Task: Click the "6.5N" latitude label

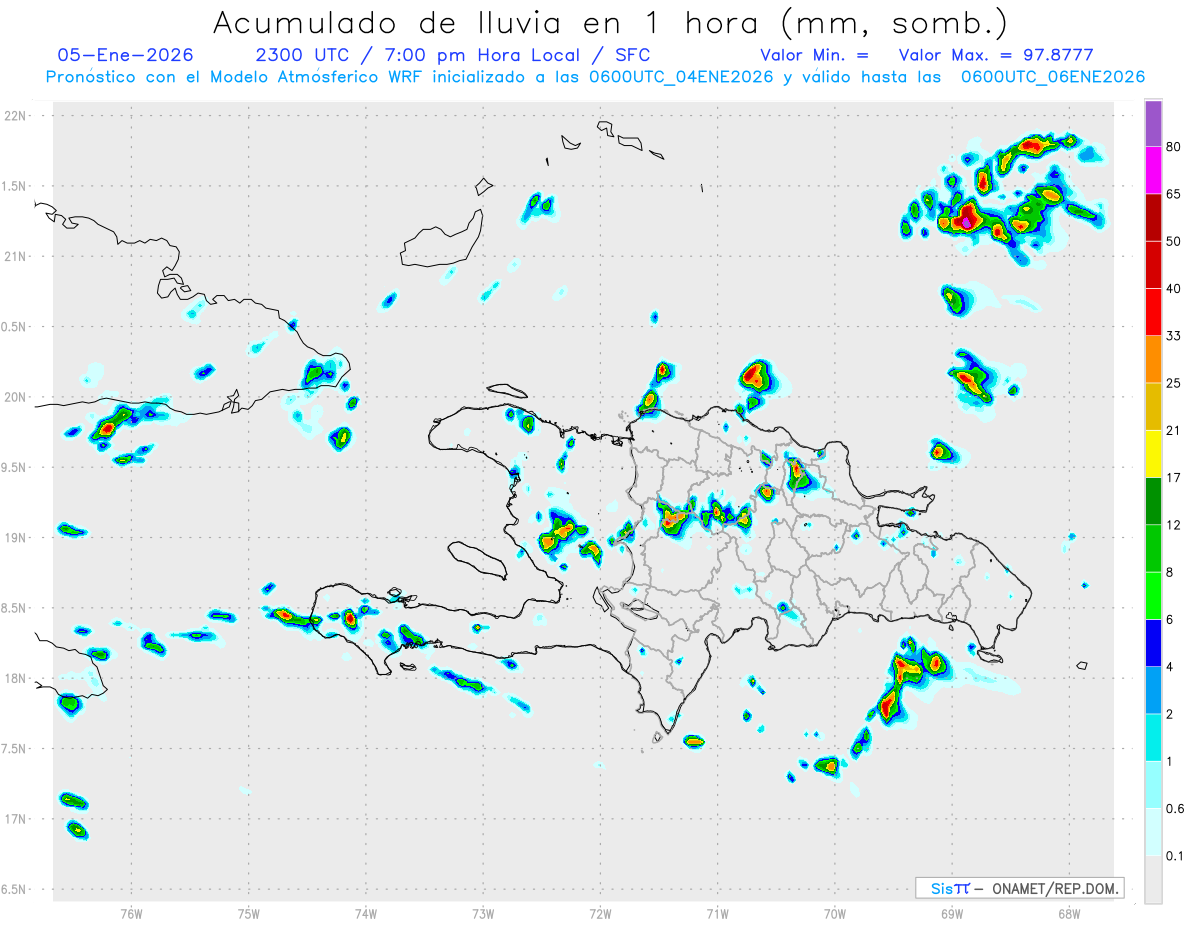Action: (x=15, y=890)
